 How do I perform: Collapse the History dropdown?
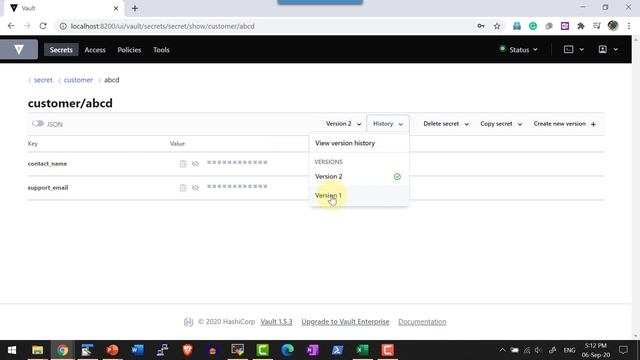pyautogui.click(x=387, y=124)
